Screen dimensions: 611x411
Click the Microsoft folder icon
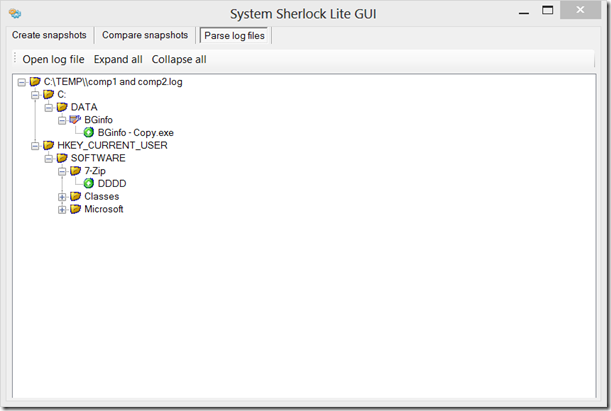tap(75, 210)
